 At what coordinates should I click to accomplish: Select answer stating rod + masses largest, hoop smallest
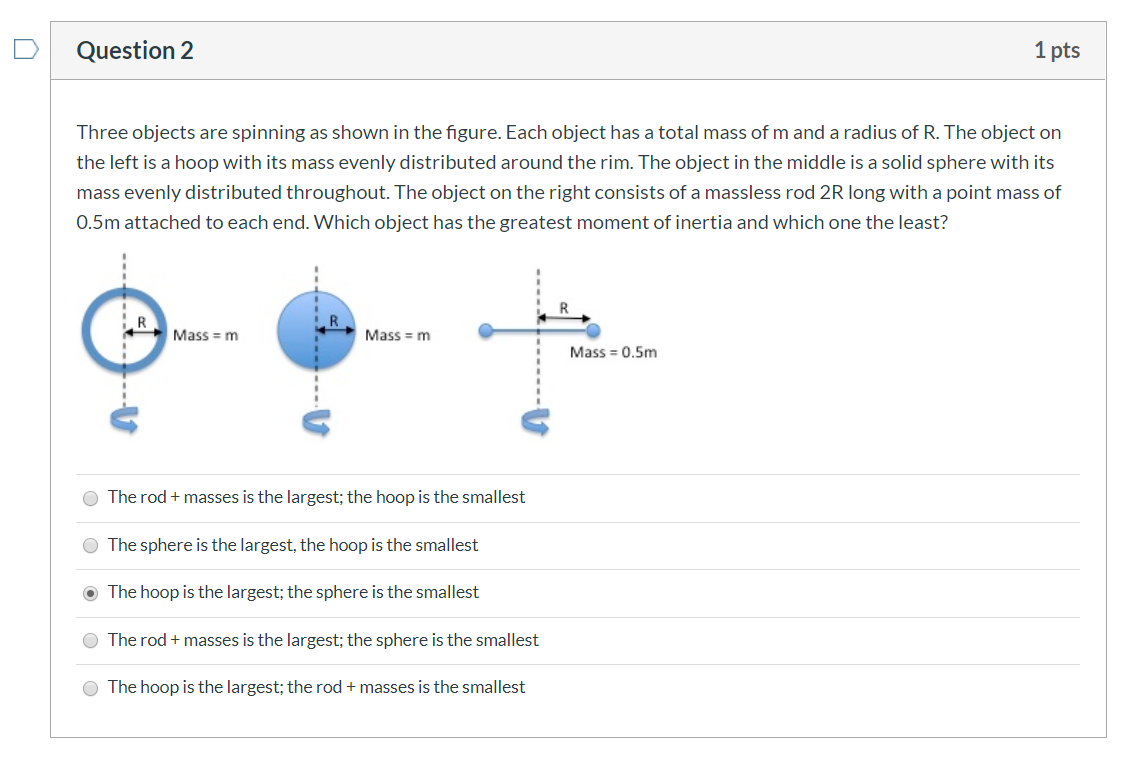click(90, 497)
